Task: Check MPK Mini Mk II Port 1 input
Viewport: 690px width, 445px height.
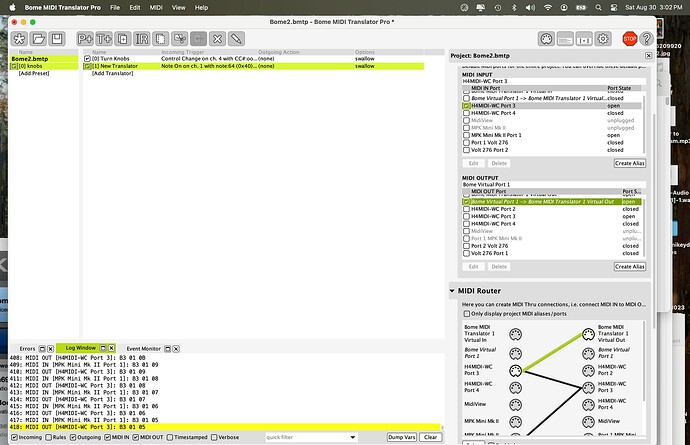Action: coord(466,135)
